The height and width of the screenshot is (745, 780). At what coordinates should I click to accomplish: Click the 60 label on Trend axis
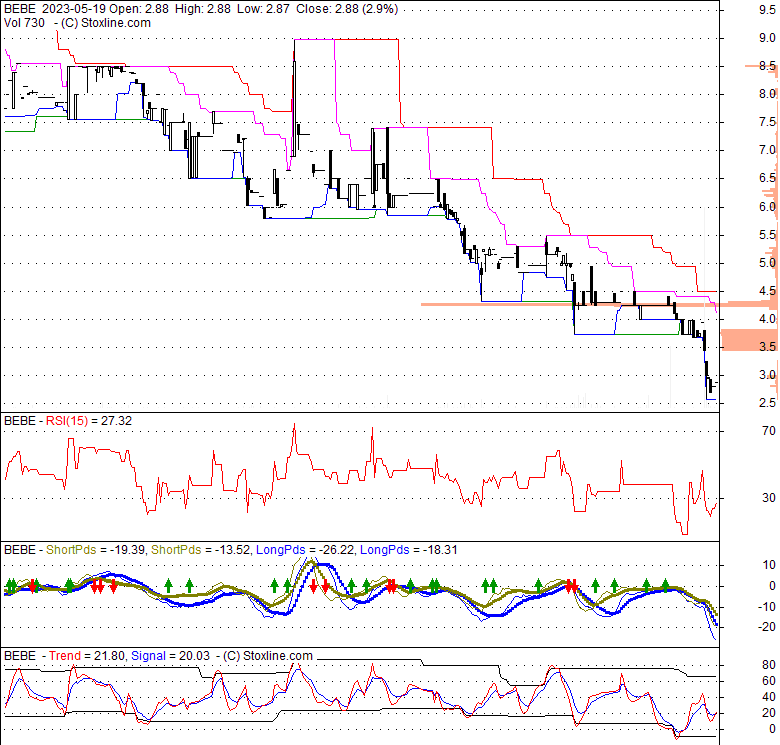click(x=769, y=681)
